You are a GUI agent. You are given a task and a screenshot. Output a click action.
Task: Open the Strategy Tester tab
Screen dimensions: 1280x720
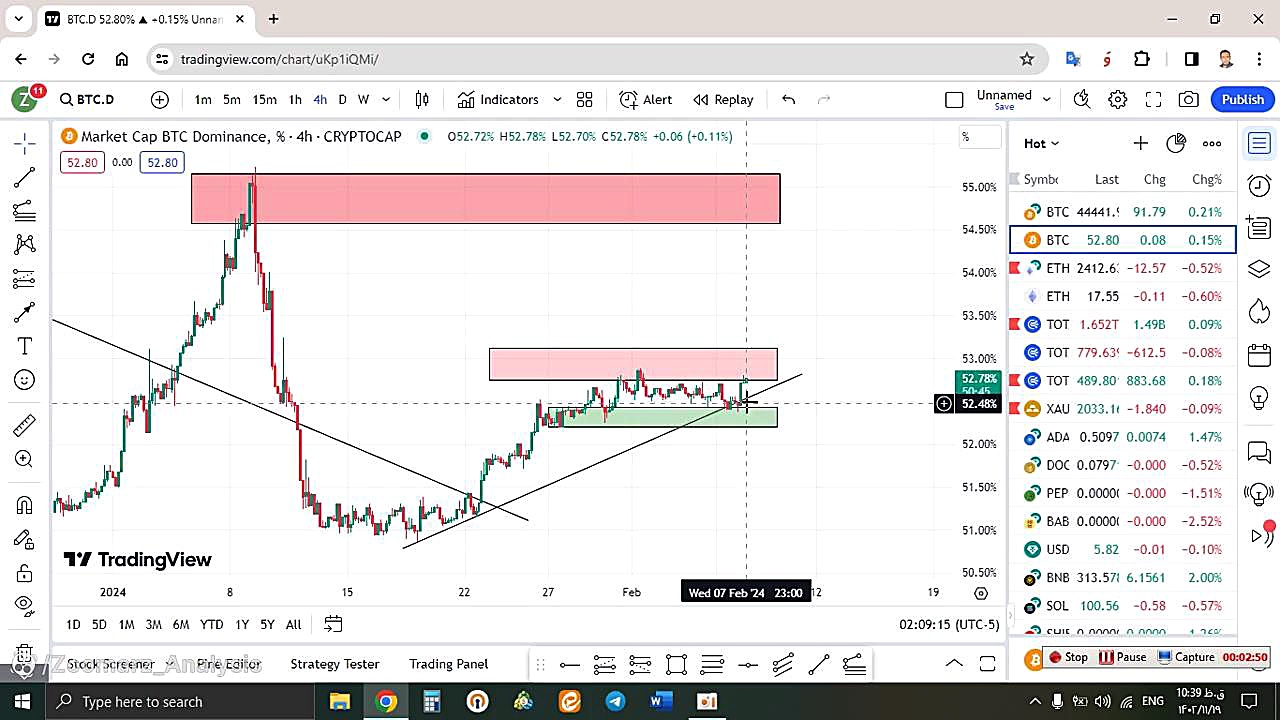click(335, 663)
